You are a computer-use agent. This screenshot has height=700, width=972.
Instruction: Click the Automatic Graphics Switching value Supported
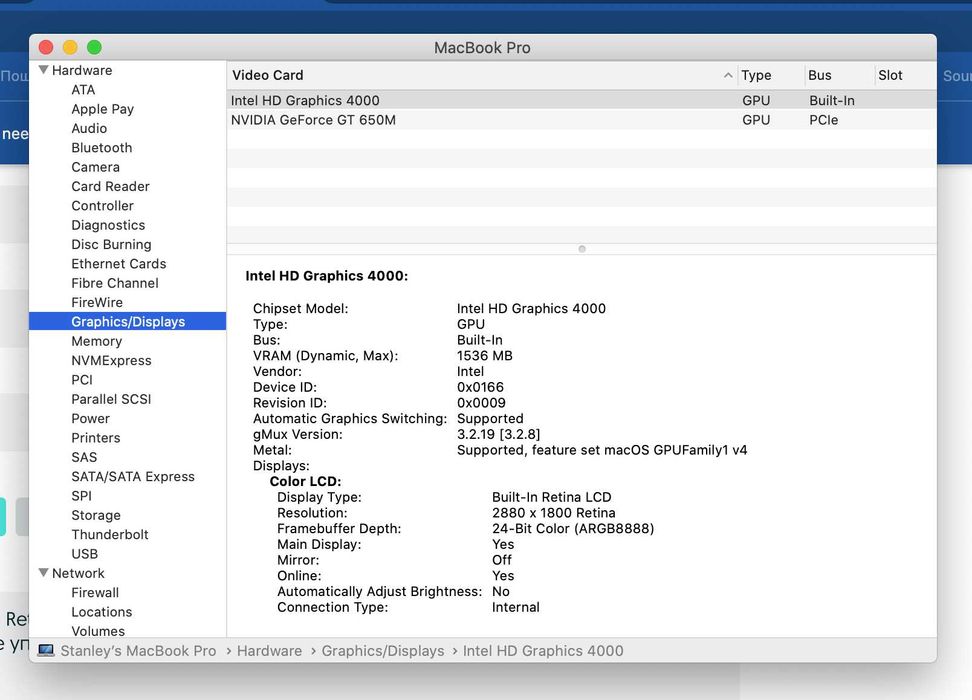click(490, 419)
